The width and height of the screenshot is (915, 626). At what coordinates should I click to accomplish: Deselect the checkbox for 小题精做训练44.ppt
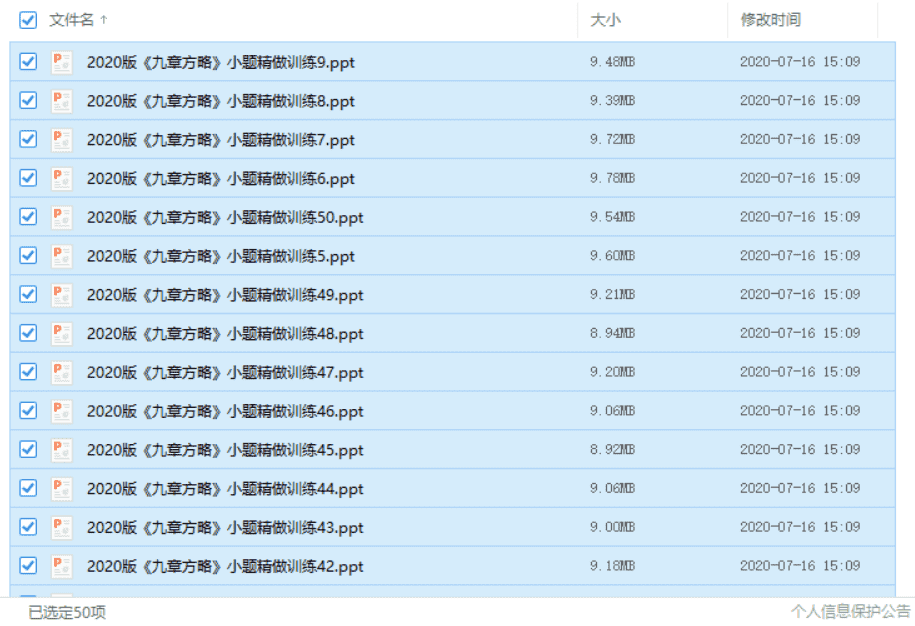coord(27,488)
